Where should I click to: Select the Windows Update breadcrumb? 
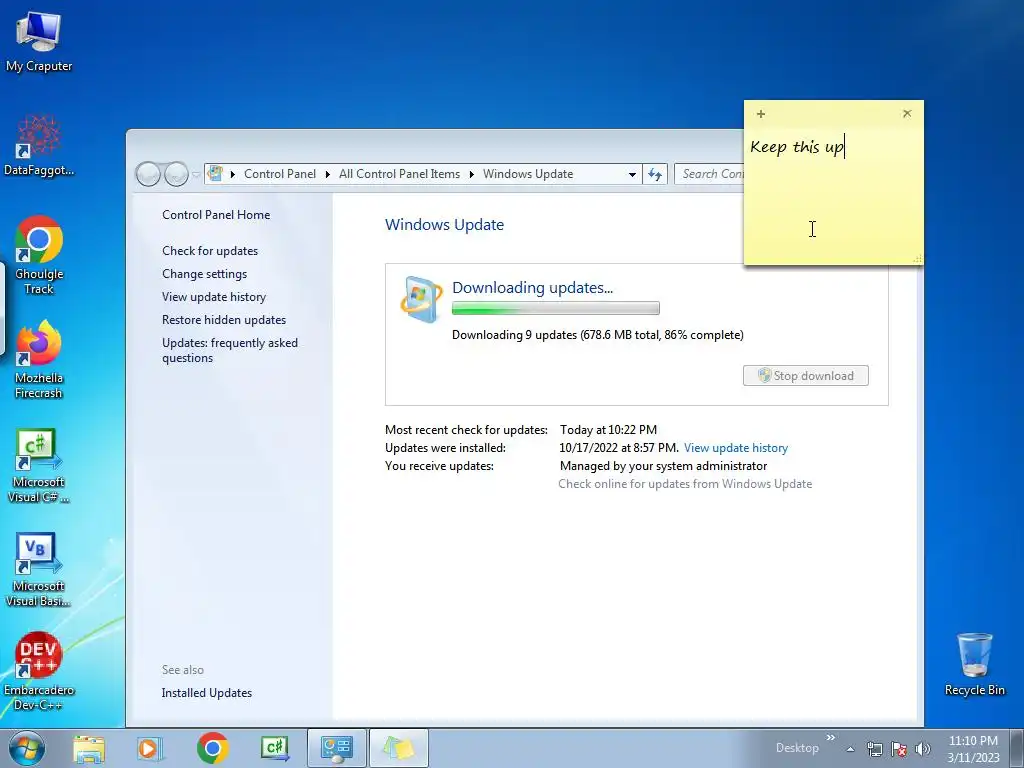[x=528, y=174]
